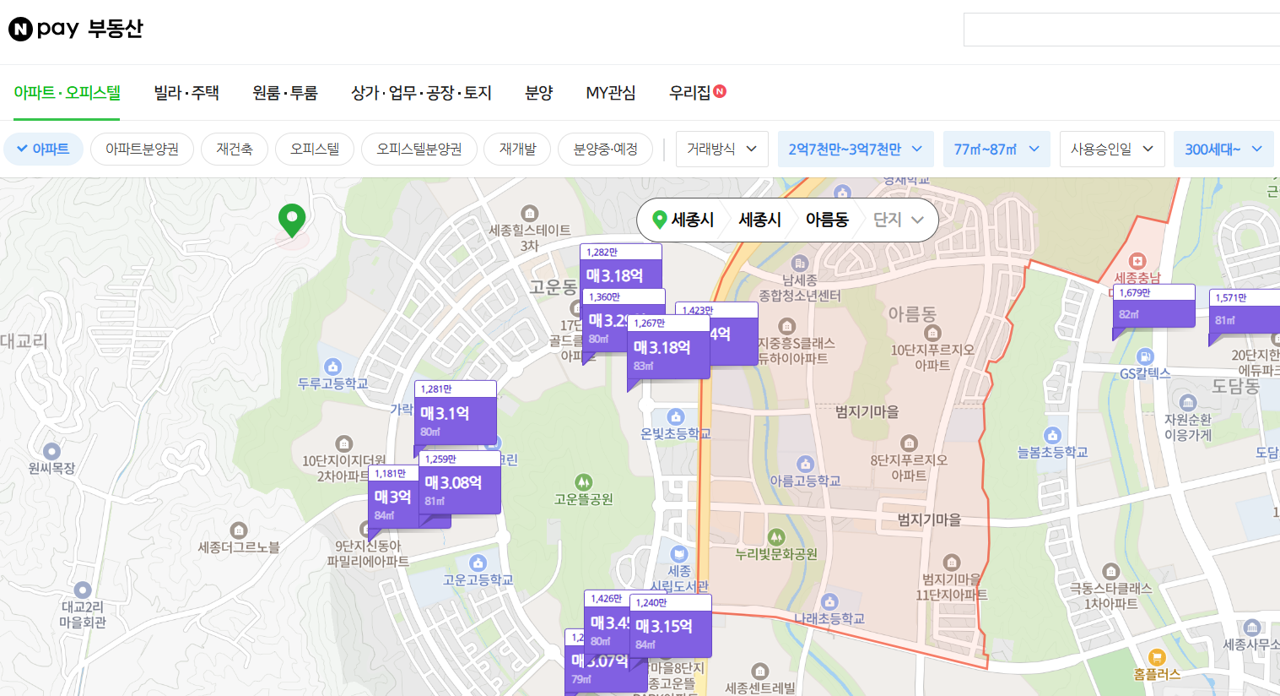Image resolution: width=1280 pixels, height=696 pixels.
Task: Click the search input field at top right
Action: (x=1120, y=29)
